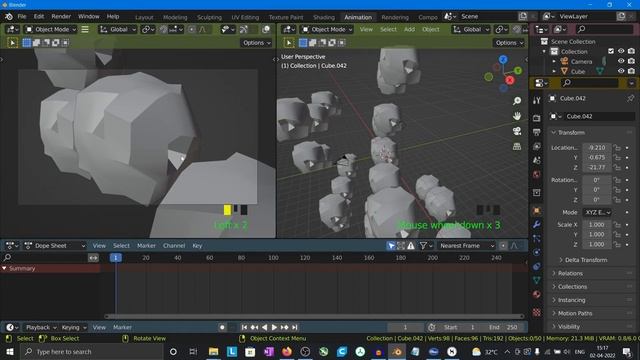The width and height of the screenshot is (640, 360).
Task: Open the Physics properties tab icon
Action: (x=537, y=252)
